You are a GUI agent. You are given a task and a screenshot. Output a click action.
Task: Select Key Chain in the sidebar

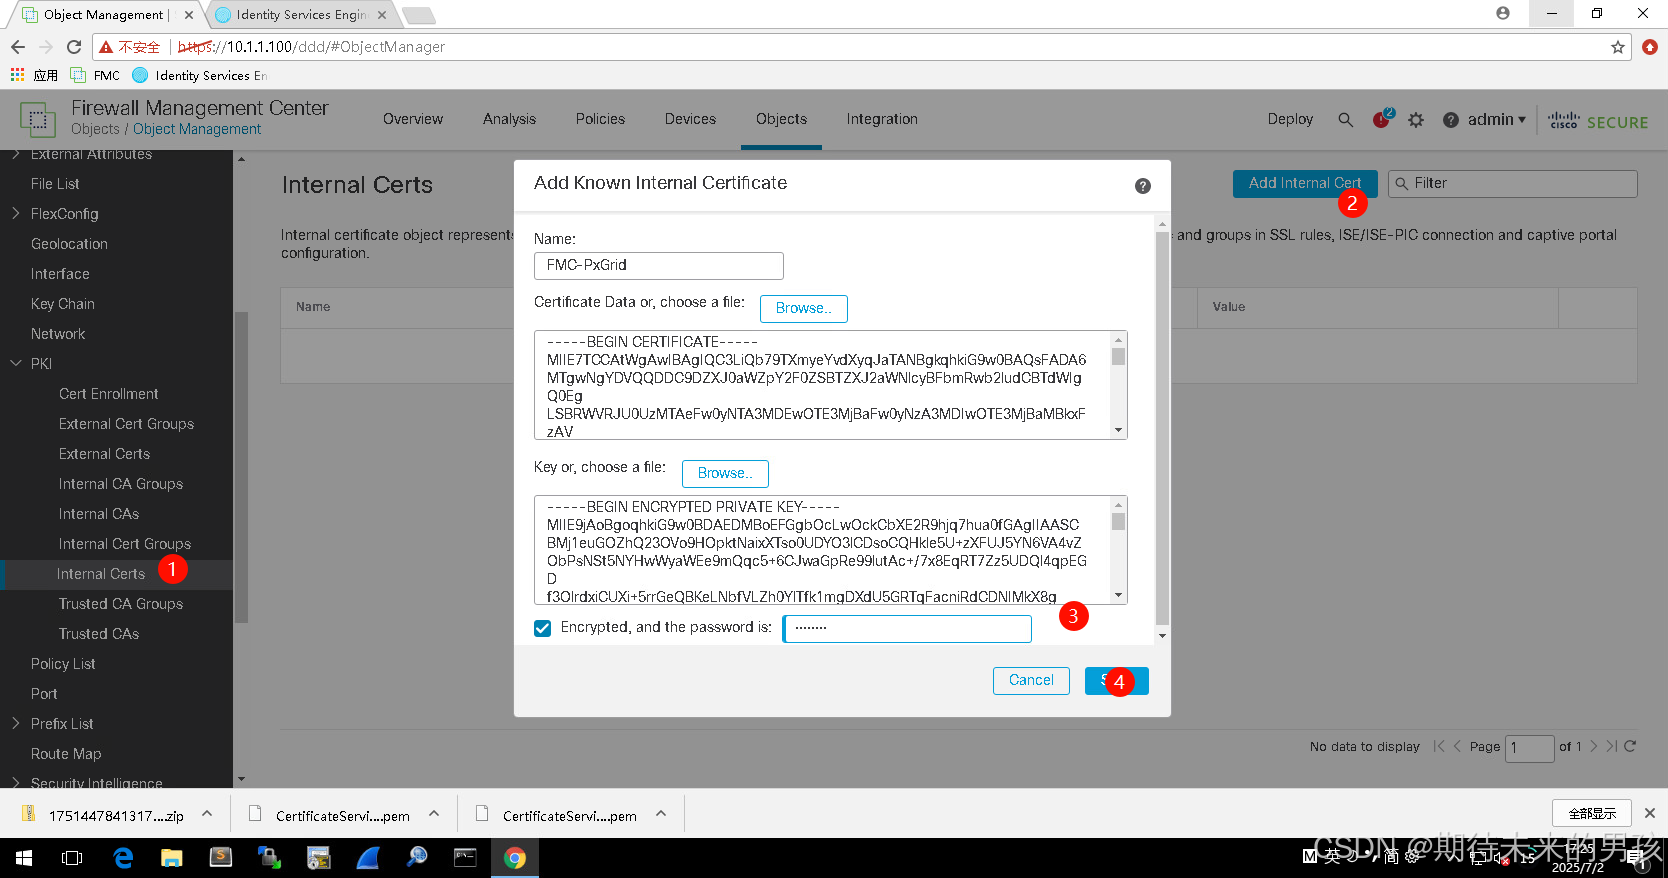[63, 304]
